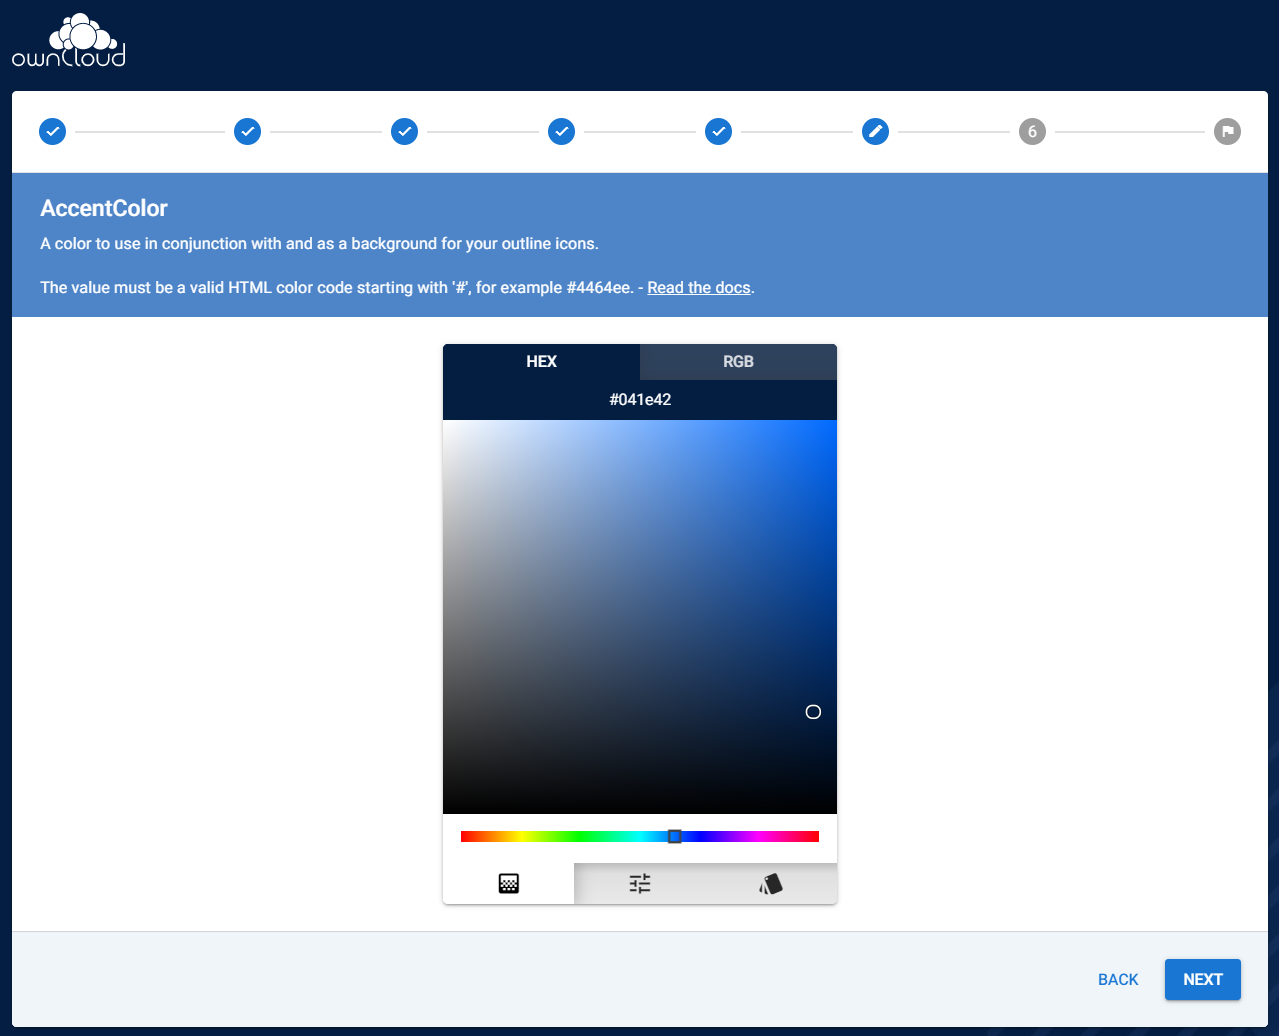Switch to the sliders input view

pos(639,883)
